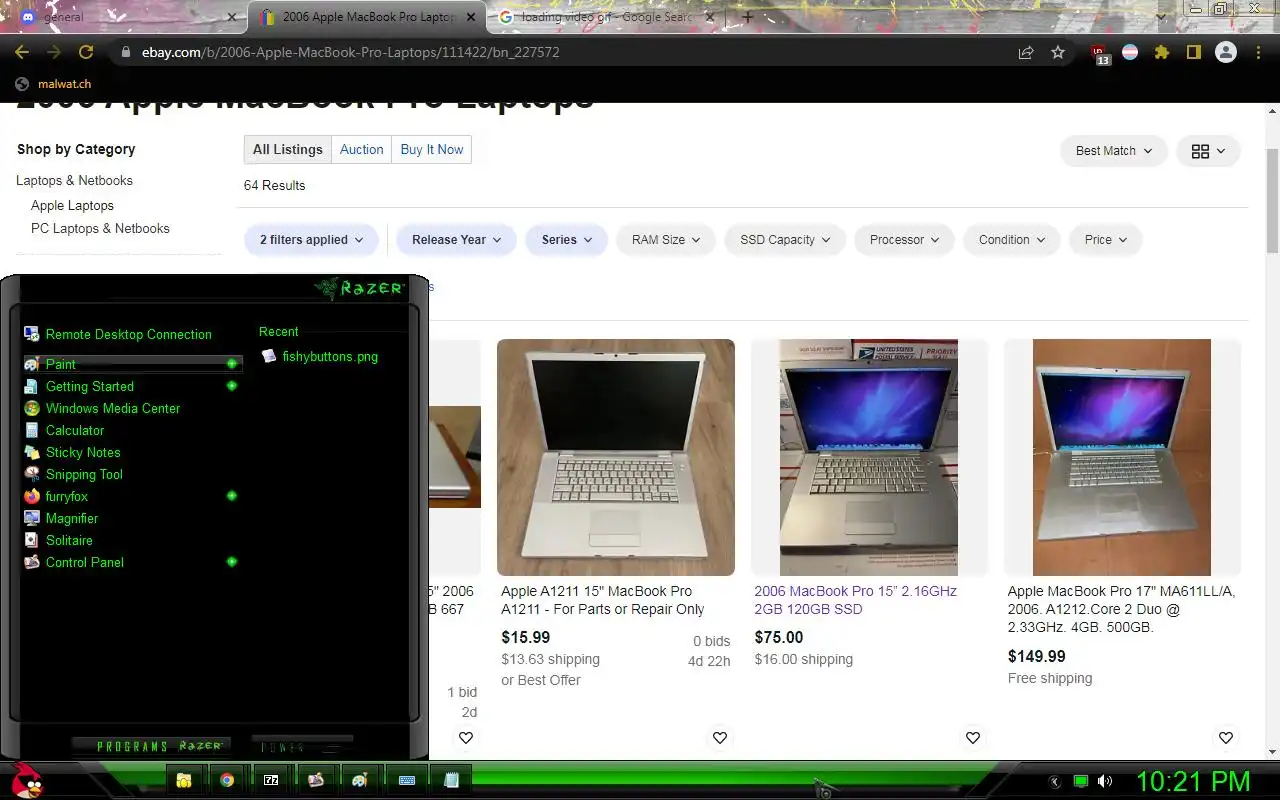Save the $15.99 MacBook to watchlist
The image size is (1280, 800).
coord(720,738)
